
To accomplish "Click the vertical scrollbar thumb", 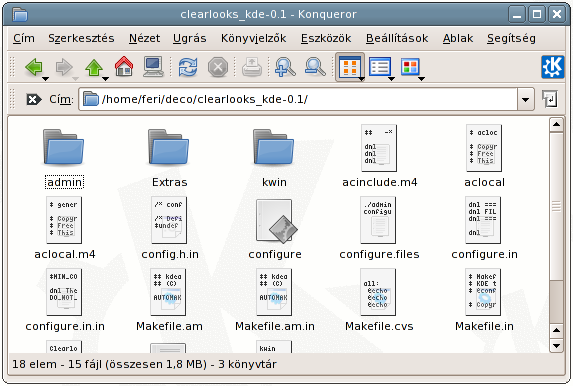I will click(556, 207).
